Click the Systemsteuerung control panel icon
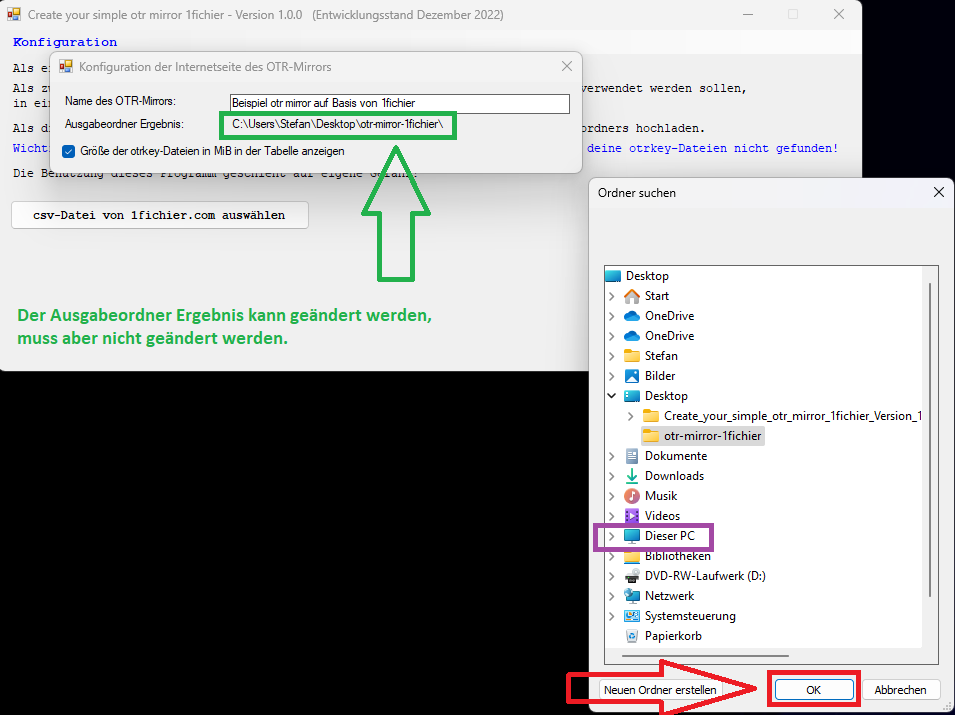The height and width of the screenshot is (715, 955). point(631,616)
